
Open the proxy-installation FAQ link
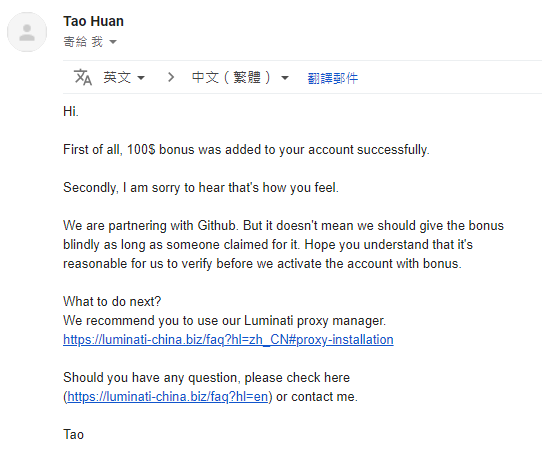[228, 340]
